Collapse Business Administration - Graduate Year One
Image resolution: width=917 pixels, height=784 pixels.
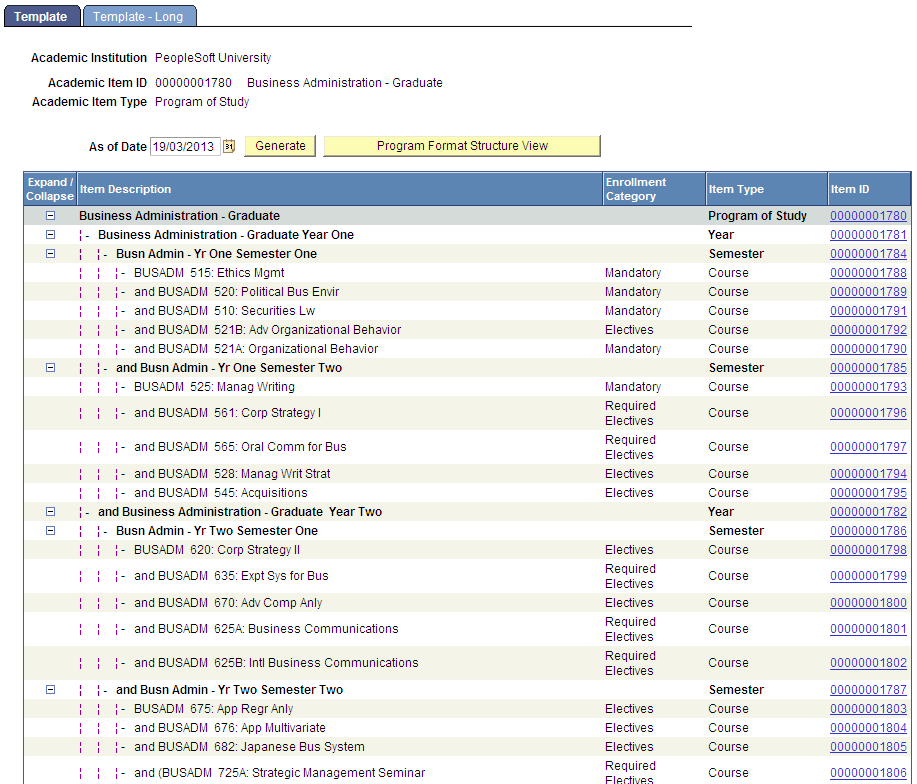pos(50,233)
